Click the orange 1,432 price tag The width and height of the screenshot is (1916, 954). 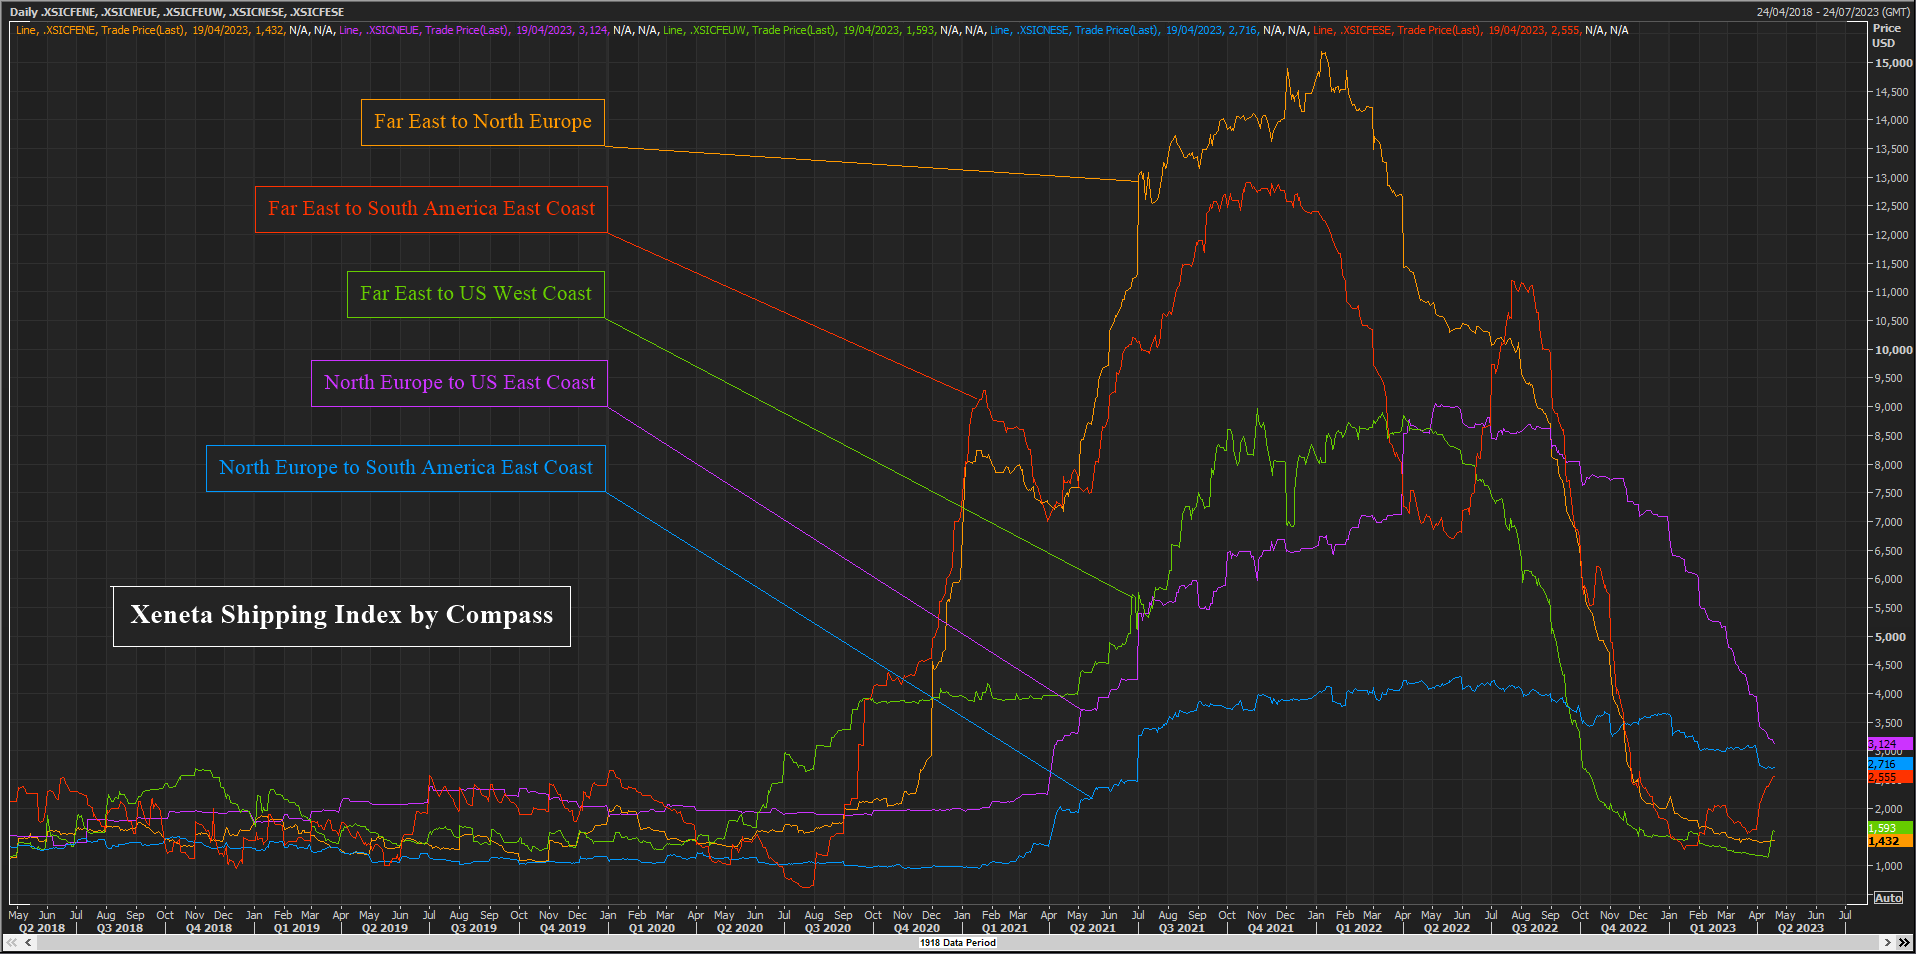tap(1889, 841)
